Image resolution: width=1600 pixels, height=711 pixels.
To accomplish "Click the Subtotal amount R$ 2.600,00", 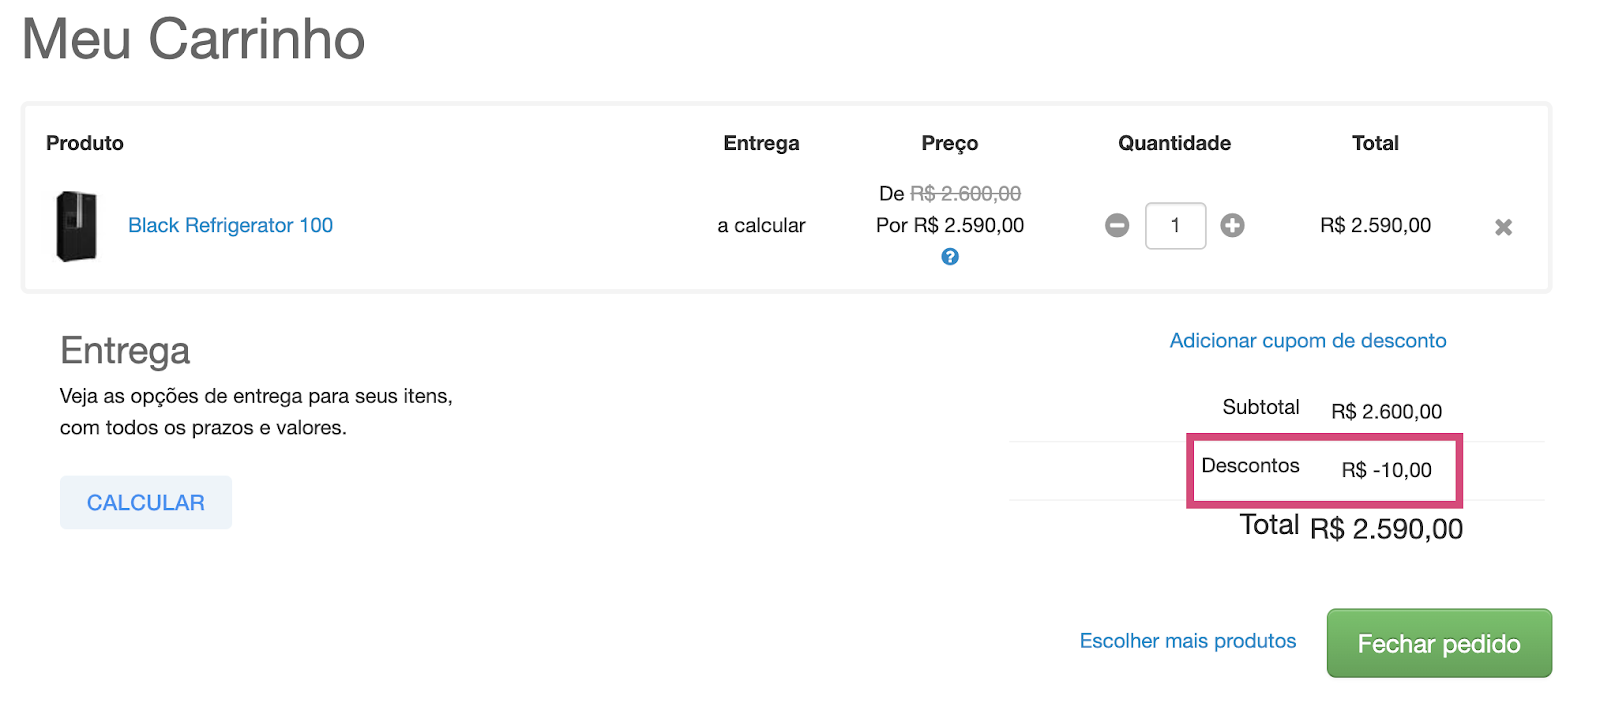I will (1386, 410).
